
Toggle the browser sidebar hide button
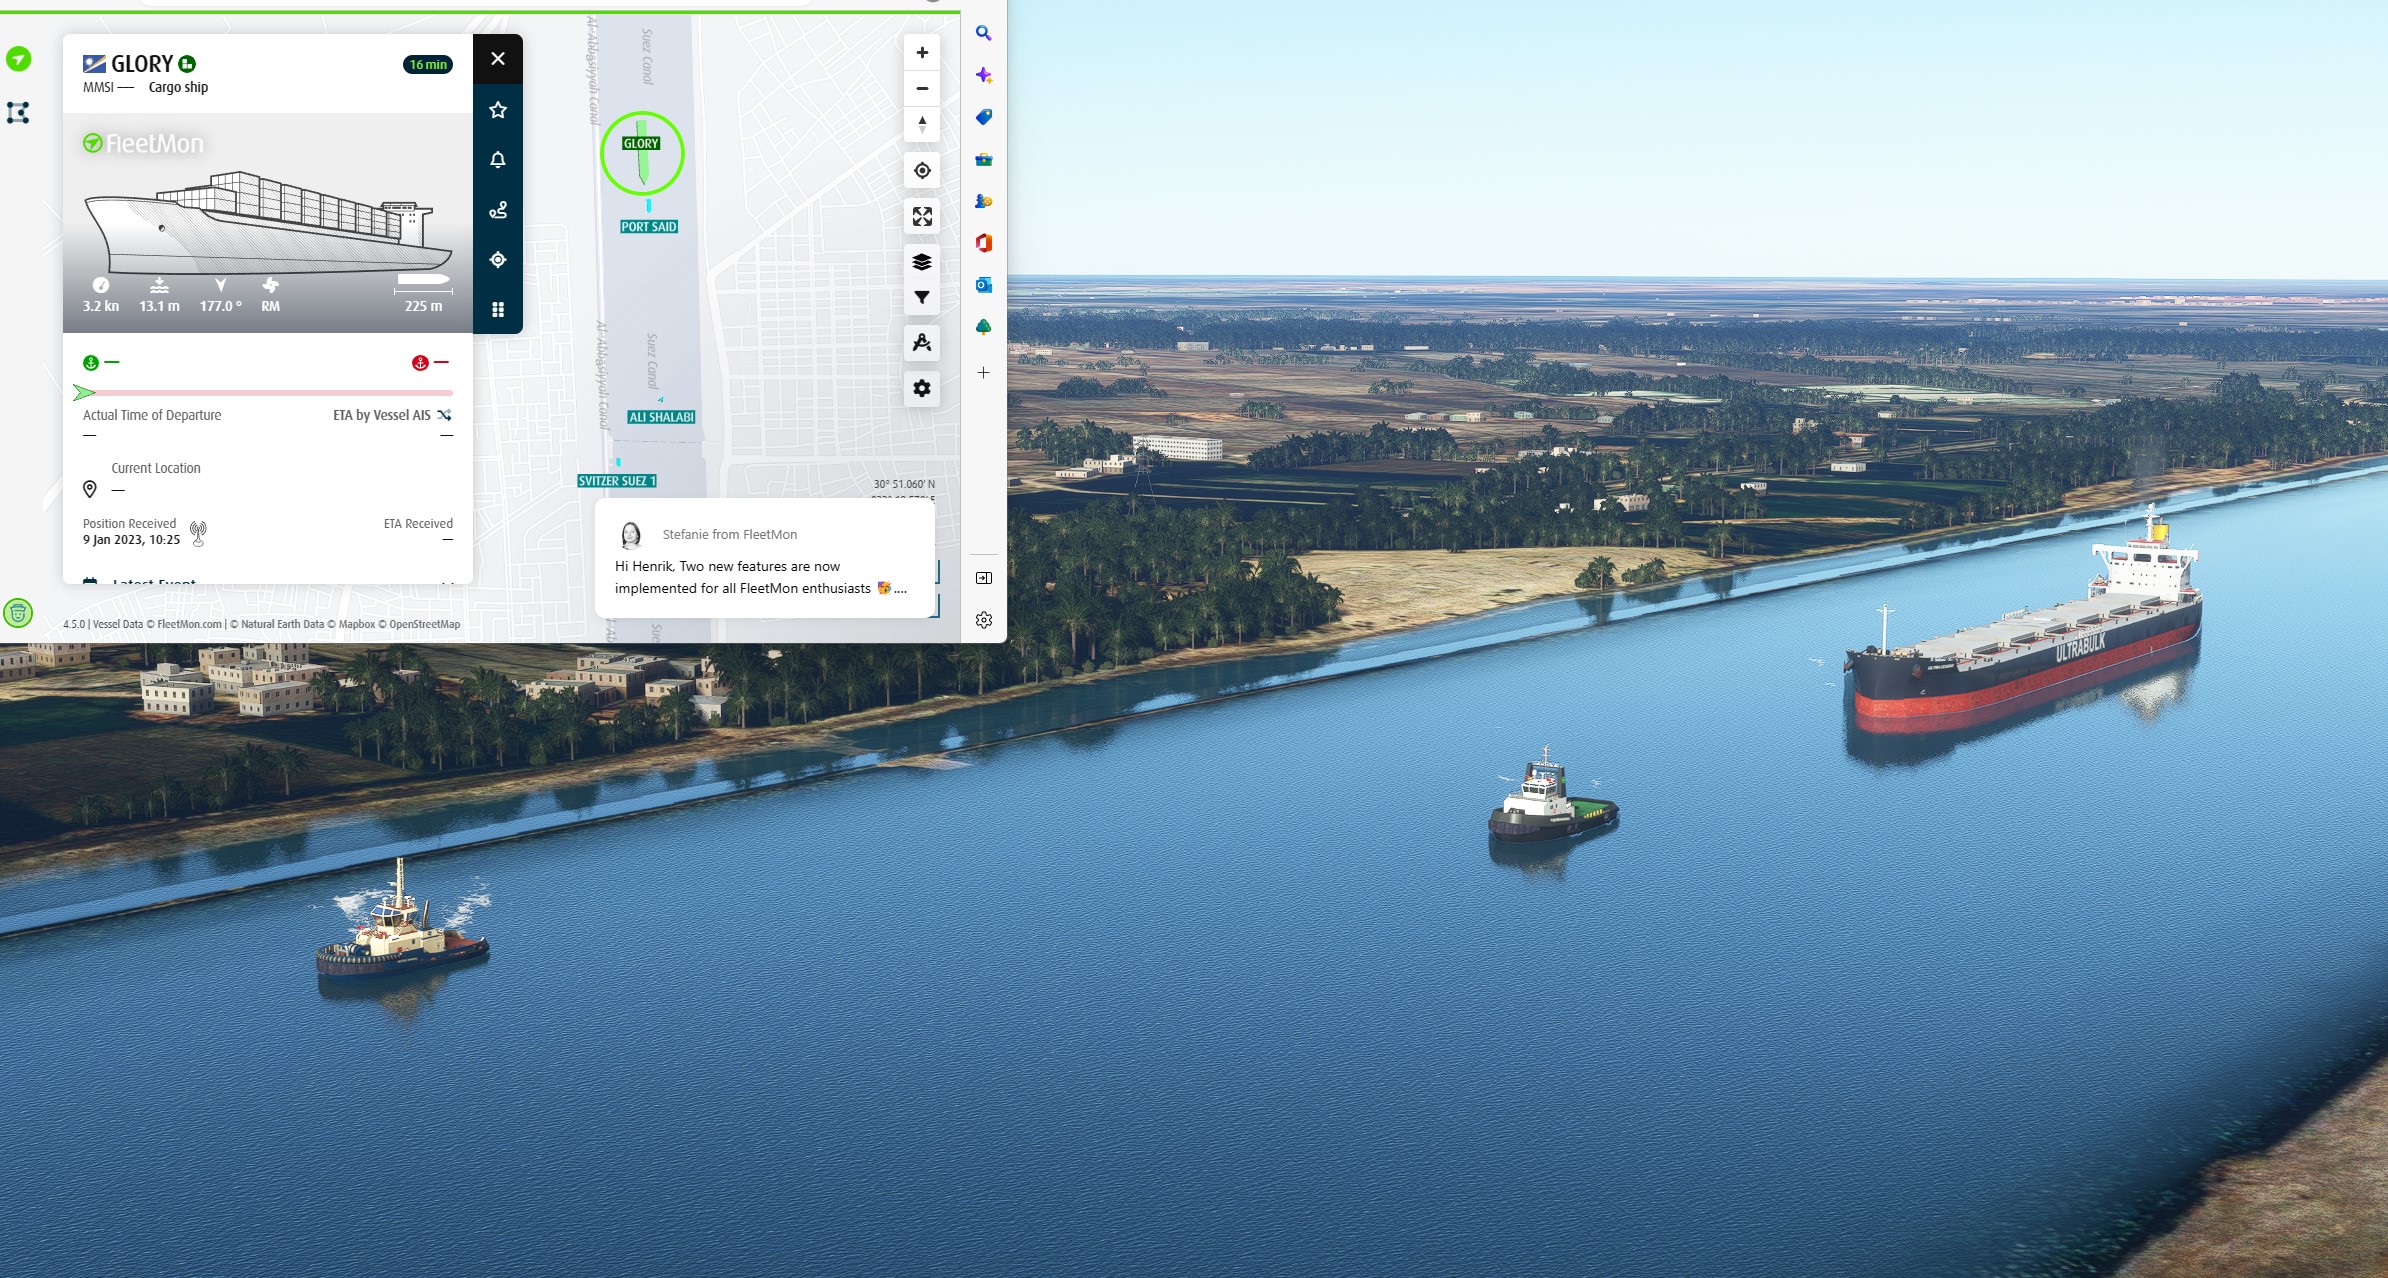[x=984, y=578]
